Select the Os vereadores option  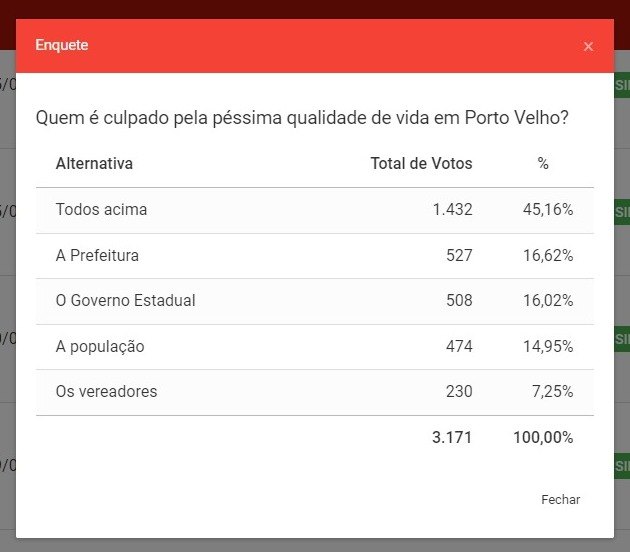click(x=106, y=391)
